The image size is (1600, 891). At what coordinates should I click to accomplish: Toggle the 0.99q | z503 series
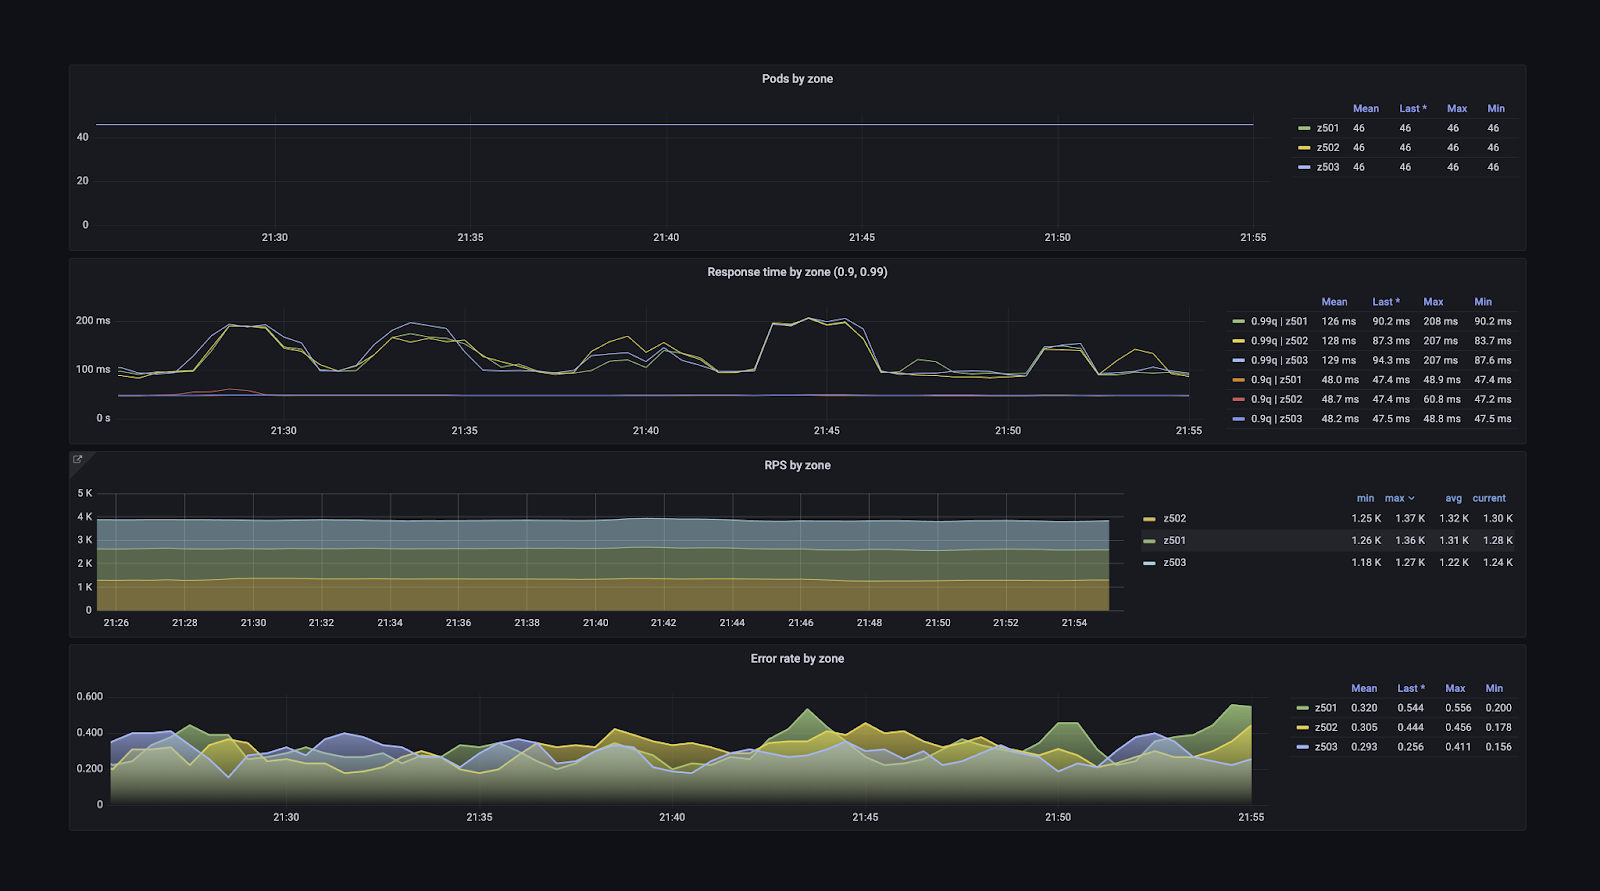1279,360
